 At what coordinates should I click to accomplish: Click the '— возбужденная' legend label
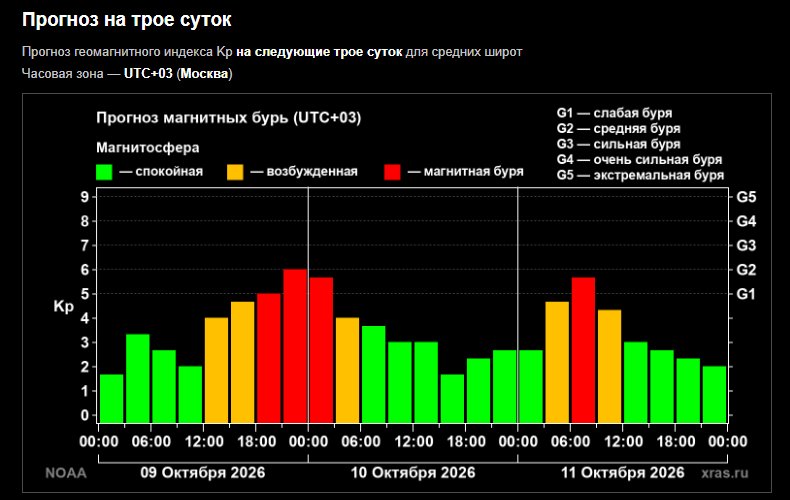tap(304, 172)
